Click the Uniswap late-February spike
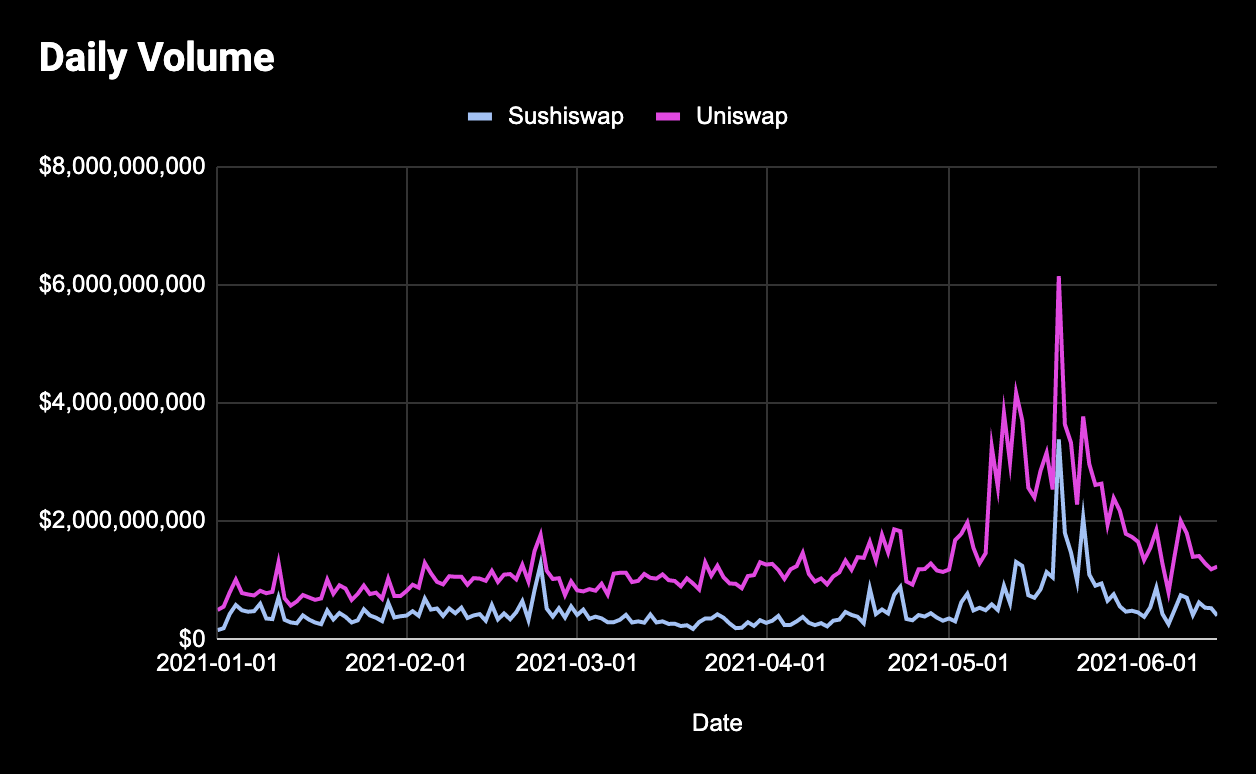The image size is (1256, 774). [x=540, y=533]
